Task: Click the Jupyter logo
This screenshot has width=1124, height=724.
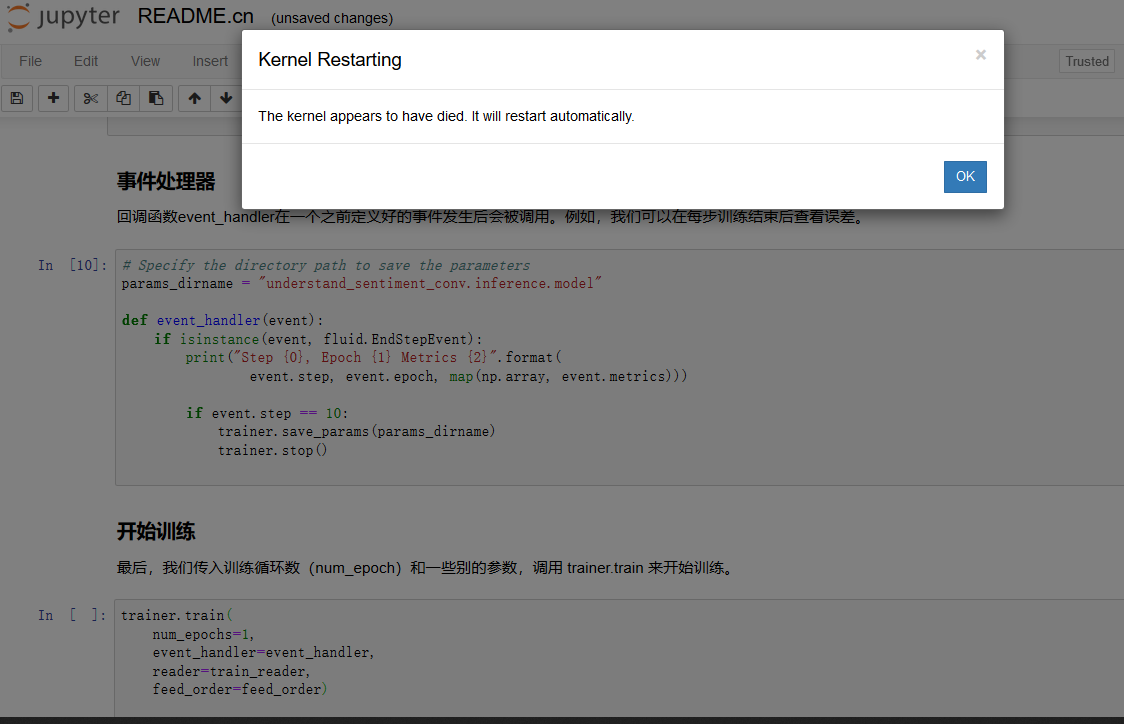Action: (63, 16)
